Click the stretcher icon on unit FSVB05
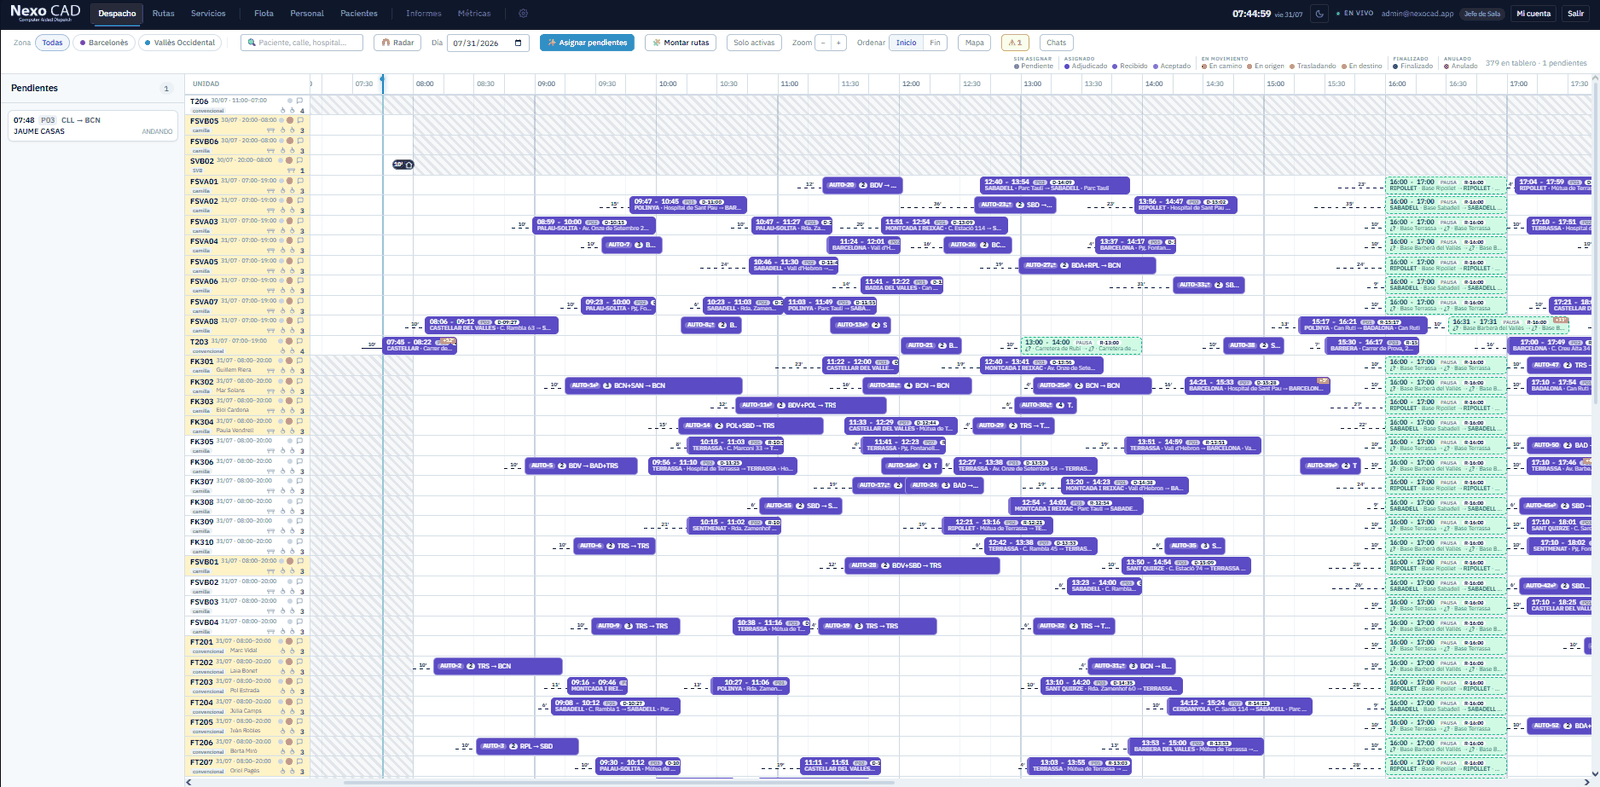Viewport: 1600px width, 787px height. click(270, 130)
